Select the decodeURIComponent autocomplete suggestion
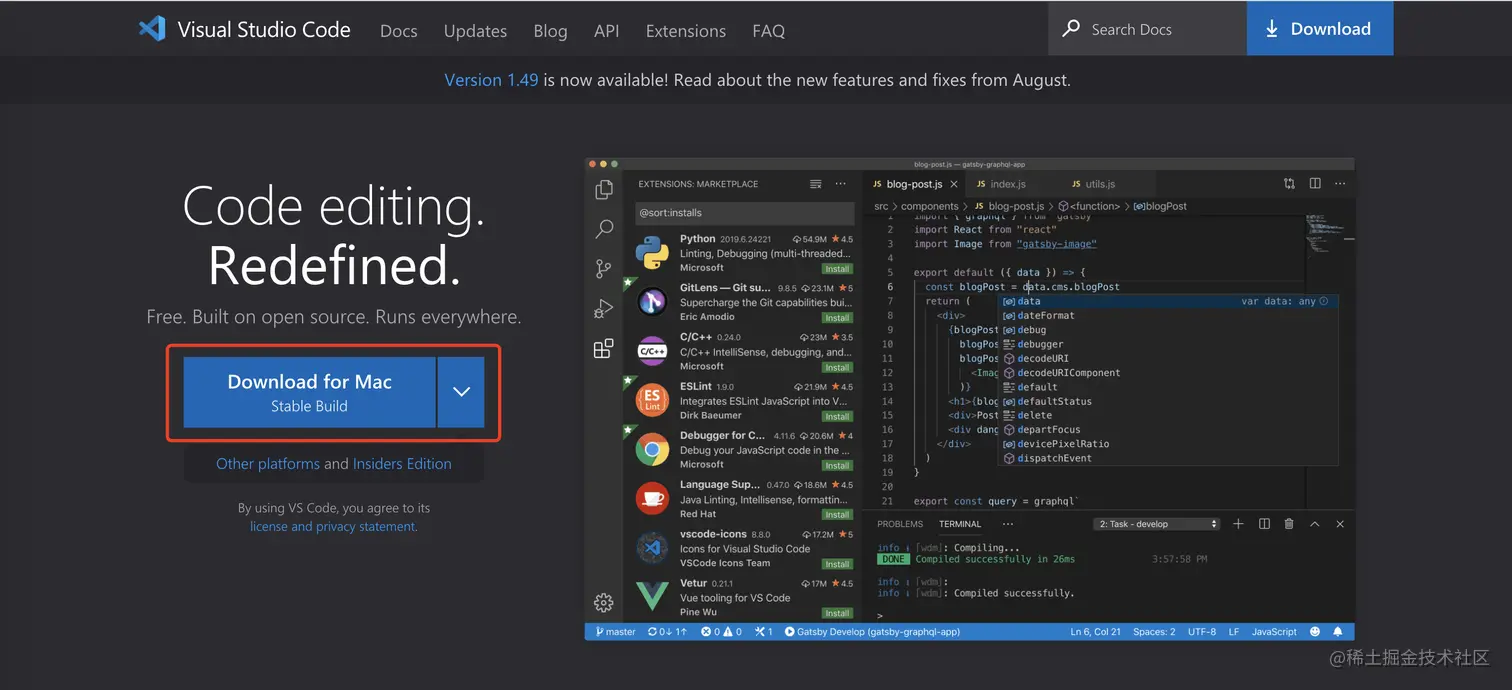Image resolution: width=1512 pixels, height=690 pixels. (x=1168, y=372)
